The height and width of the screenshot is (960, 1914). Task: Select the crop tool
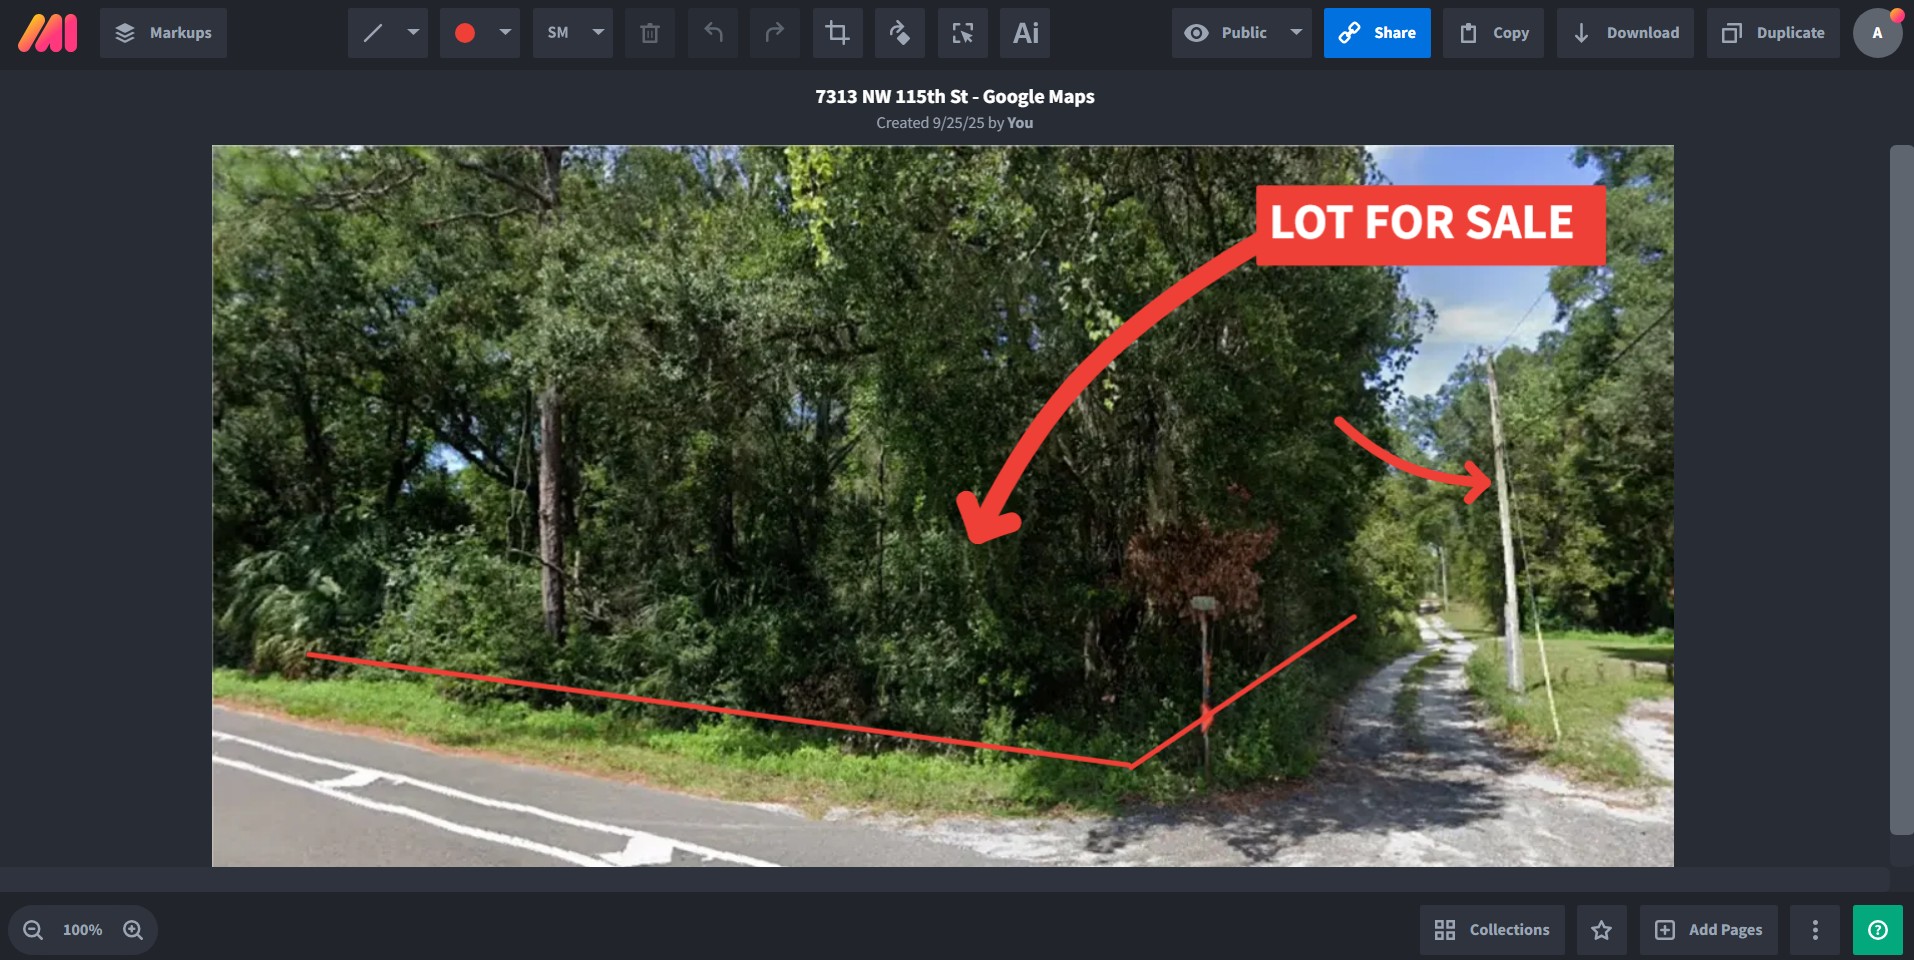pos(838,33)
